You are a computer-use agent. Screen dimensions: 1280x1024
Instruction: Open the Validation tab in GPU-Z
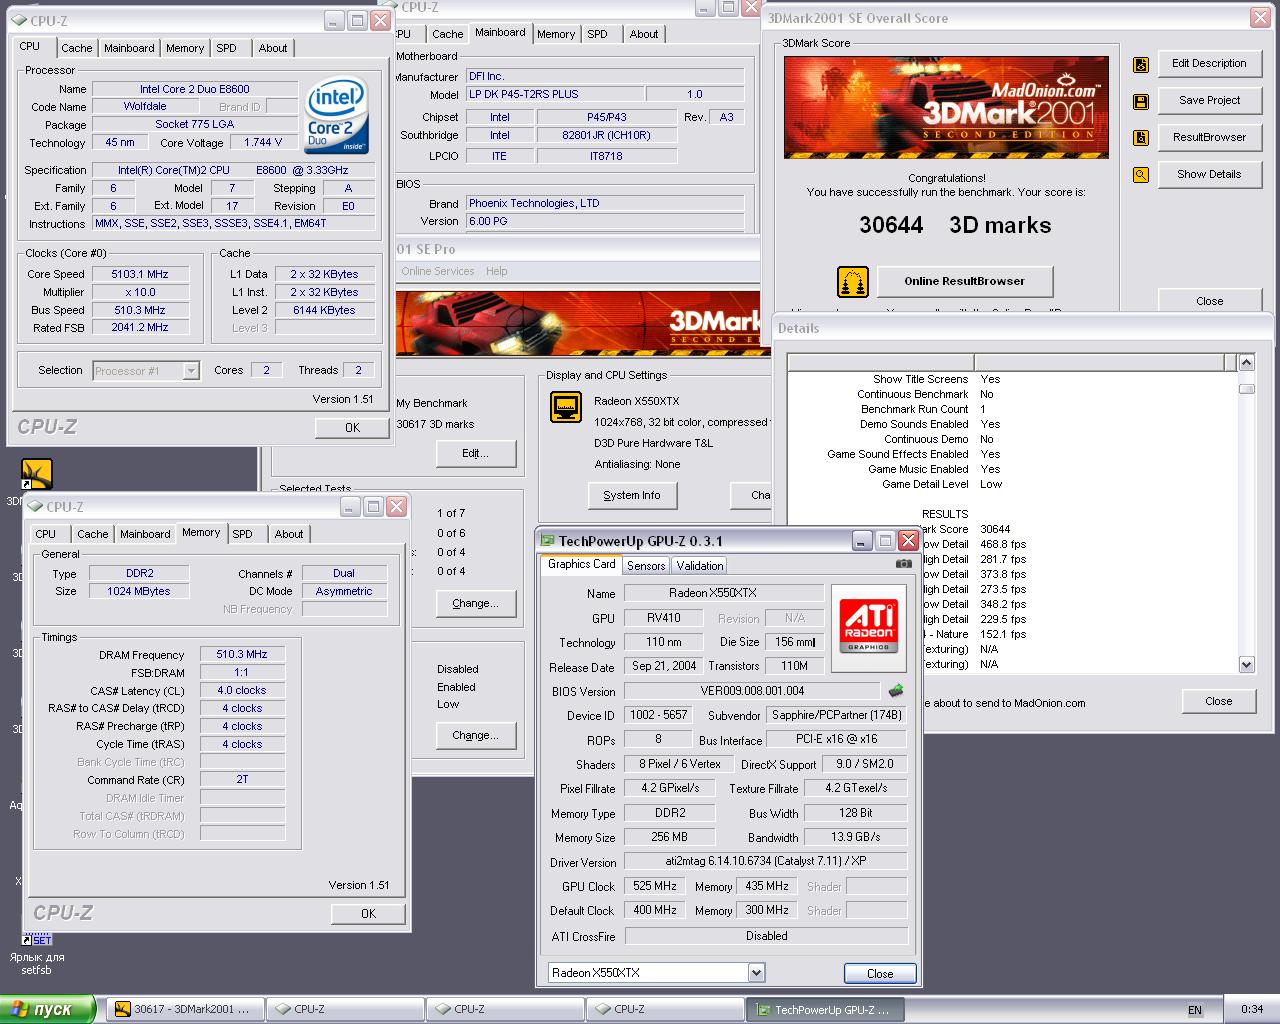coord(700,566)
